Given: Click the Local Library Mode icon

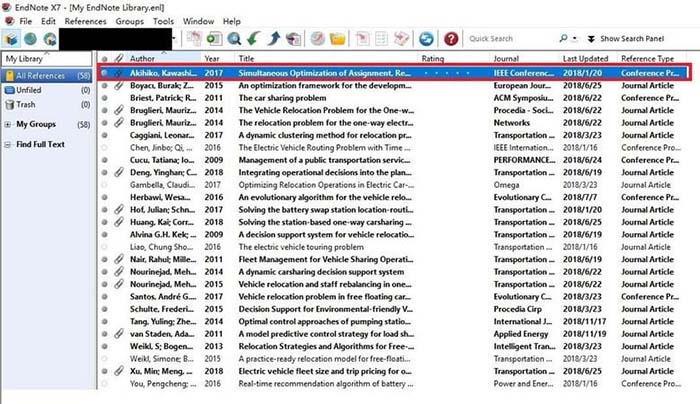Looking at the screenshot, I should 11,38.
